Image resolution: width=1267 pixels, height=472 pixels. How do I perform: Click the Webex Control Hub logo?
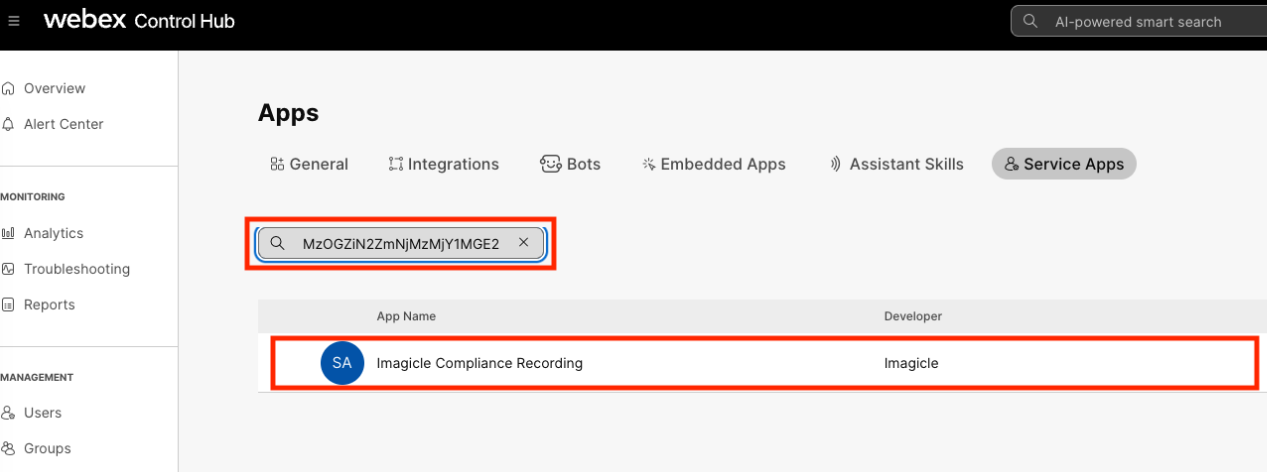[139, 21]
